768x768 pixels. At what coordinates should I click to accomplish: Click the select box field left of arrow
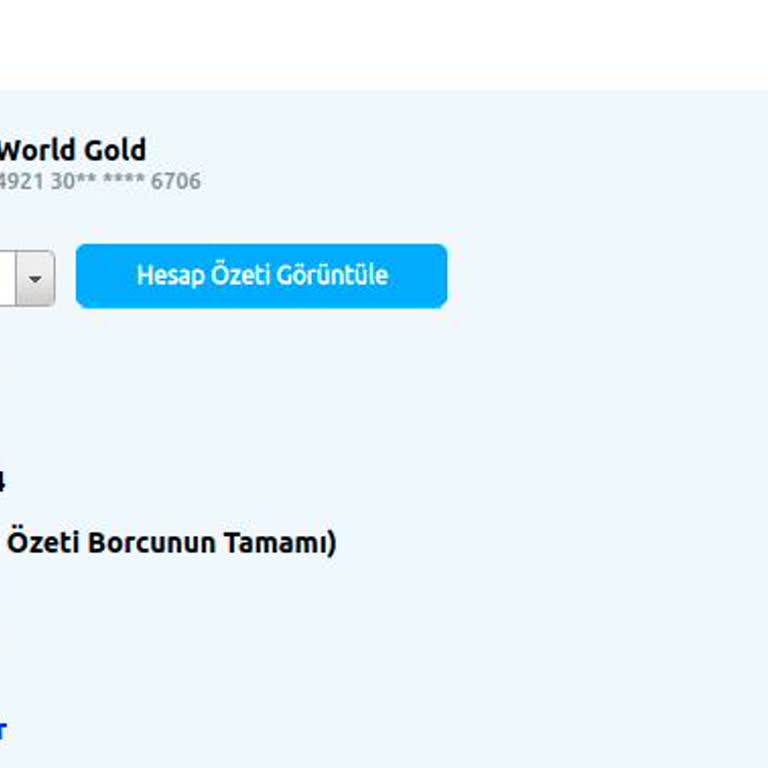(x=7, y=278)
